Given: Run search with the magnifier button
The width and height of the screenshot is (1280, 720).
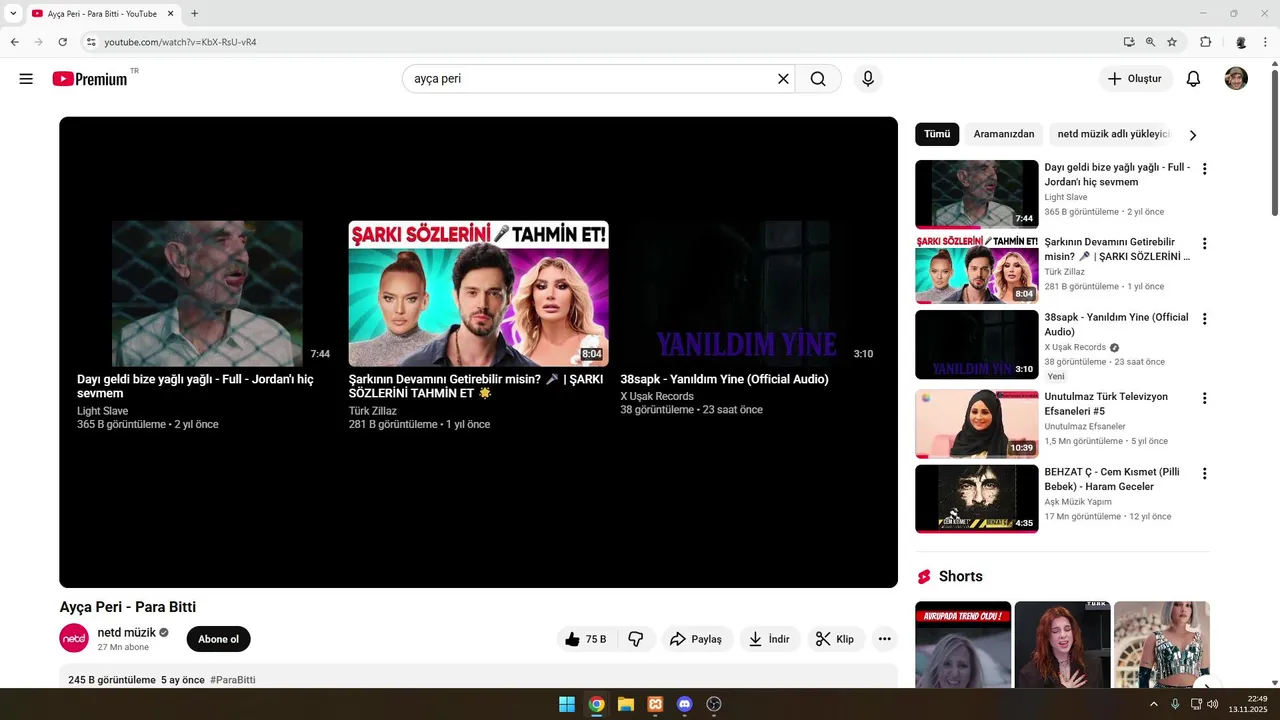Looking at the screenshot, I should [818, 79].
